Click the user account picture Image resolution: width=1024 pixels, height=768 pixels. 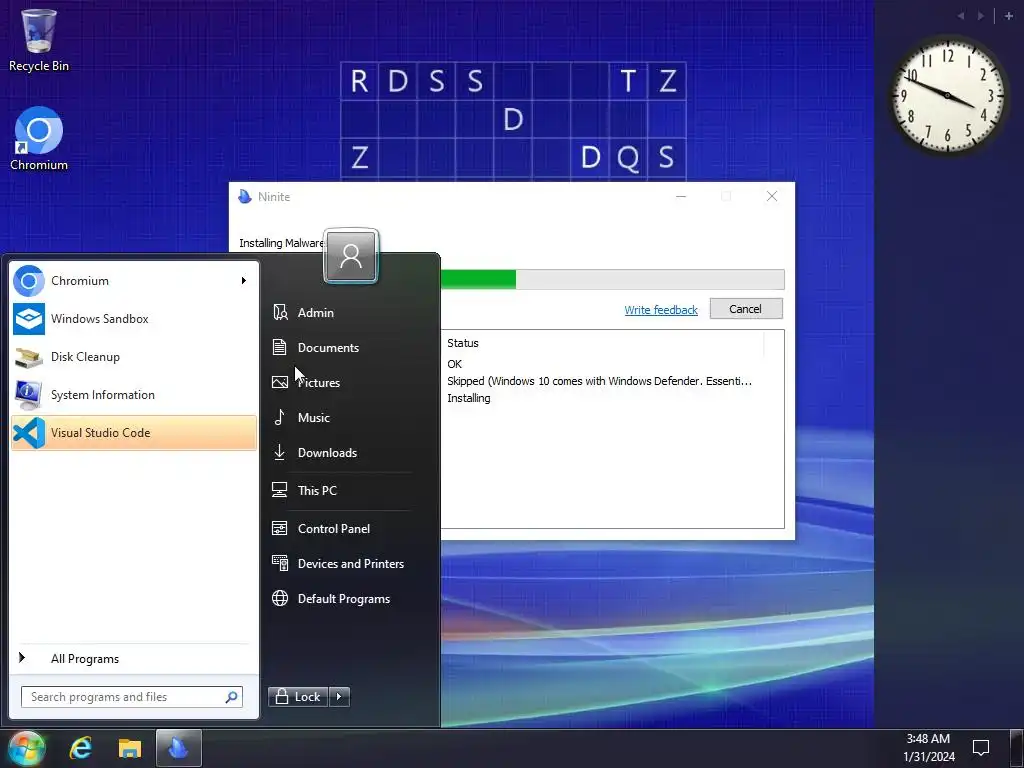tap(351, 256)
